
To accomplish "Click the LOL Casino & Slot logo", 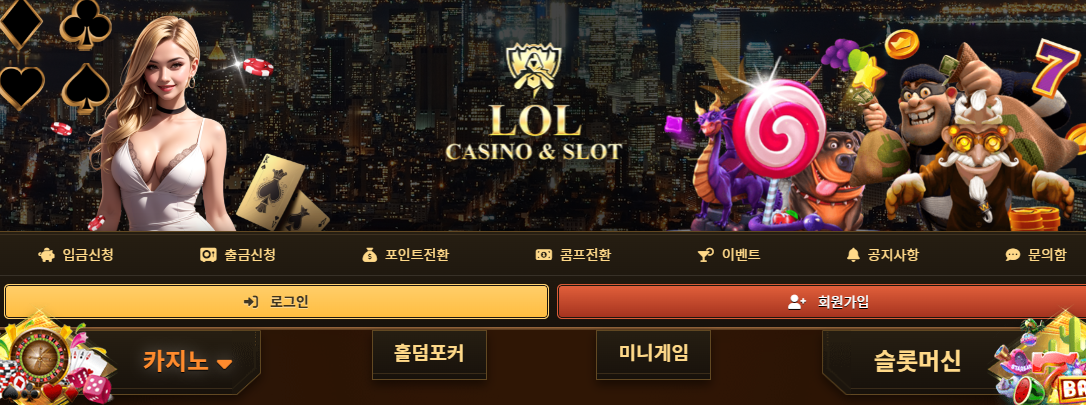I will (x=533, y=104).
